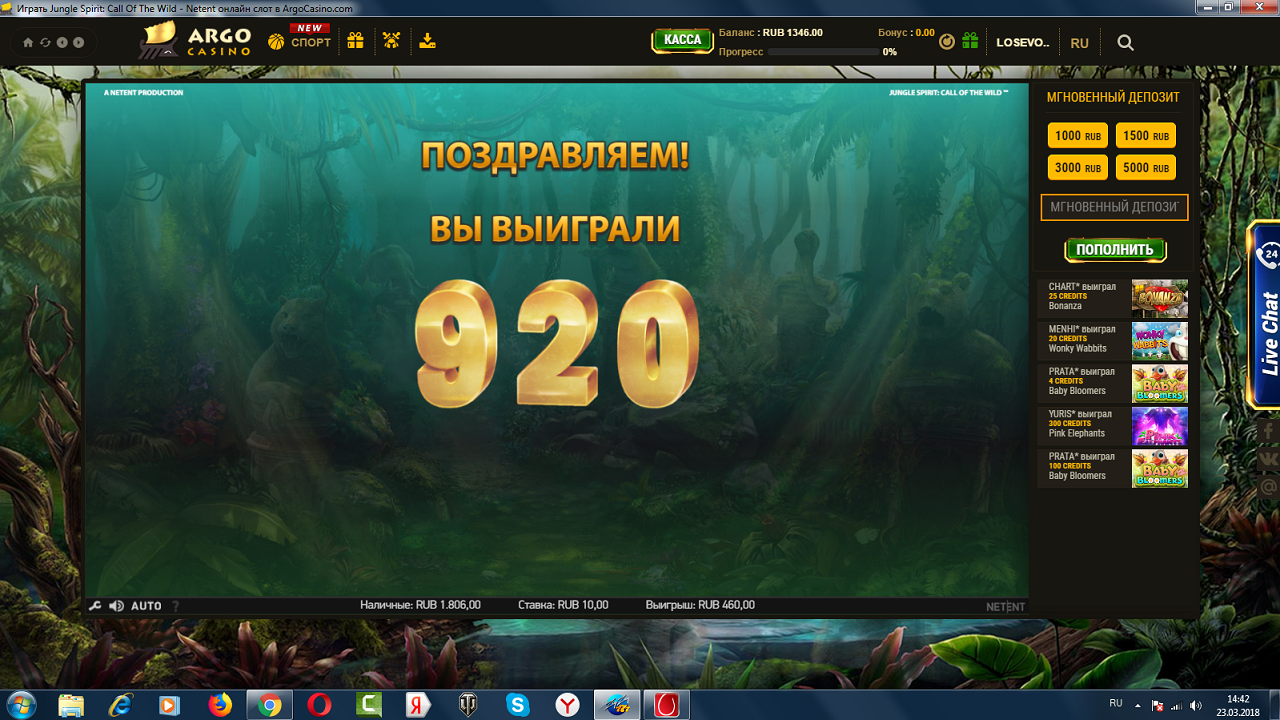Open the Спорт section
The width and height of the screenshot is (1280, 720).
(300, 38)
